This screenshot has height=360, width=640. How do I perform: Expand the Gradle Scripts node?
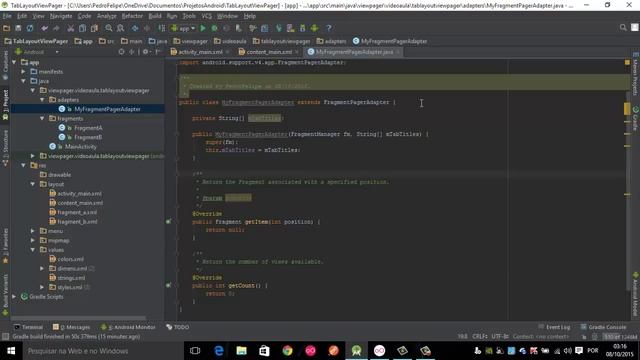[14, 297]
